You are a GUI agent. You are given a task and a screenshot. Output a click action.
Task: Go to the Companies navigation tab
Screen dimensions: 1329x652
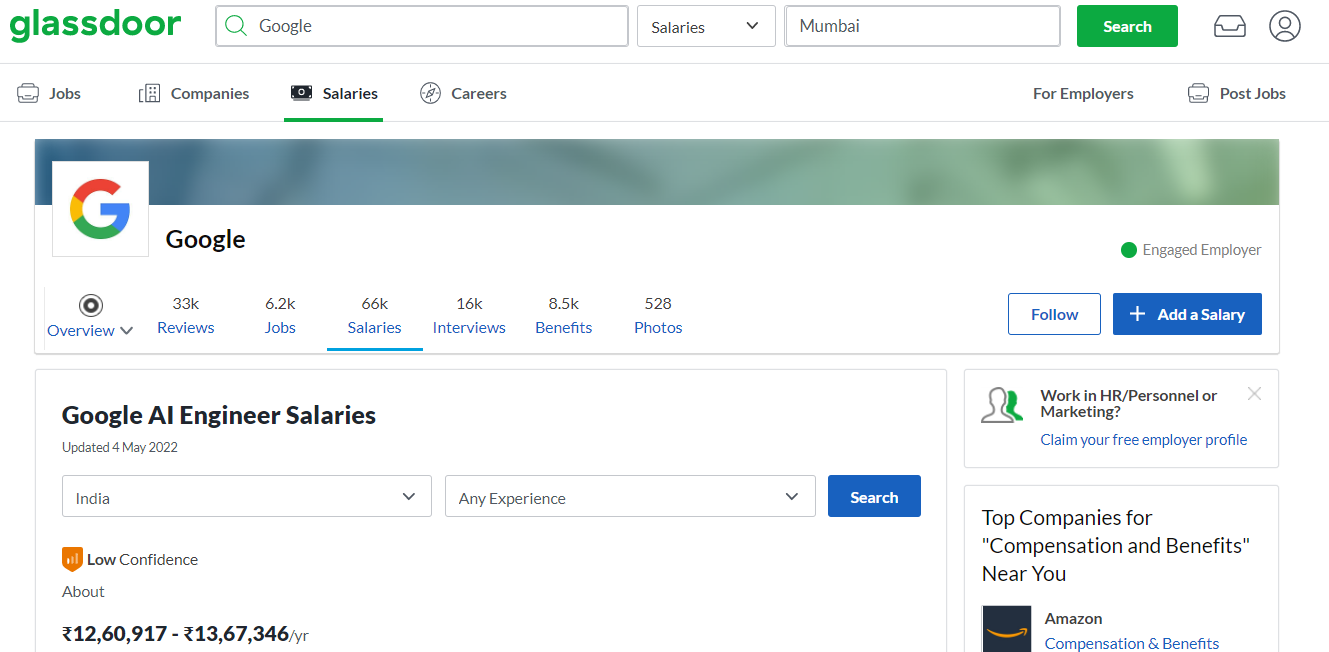point(194,93)
